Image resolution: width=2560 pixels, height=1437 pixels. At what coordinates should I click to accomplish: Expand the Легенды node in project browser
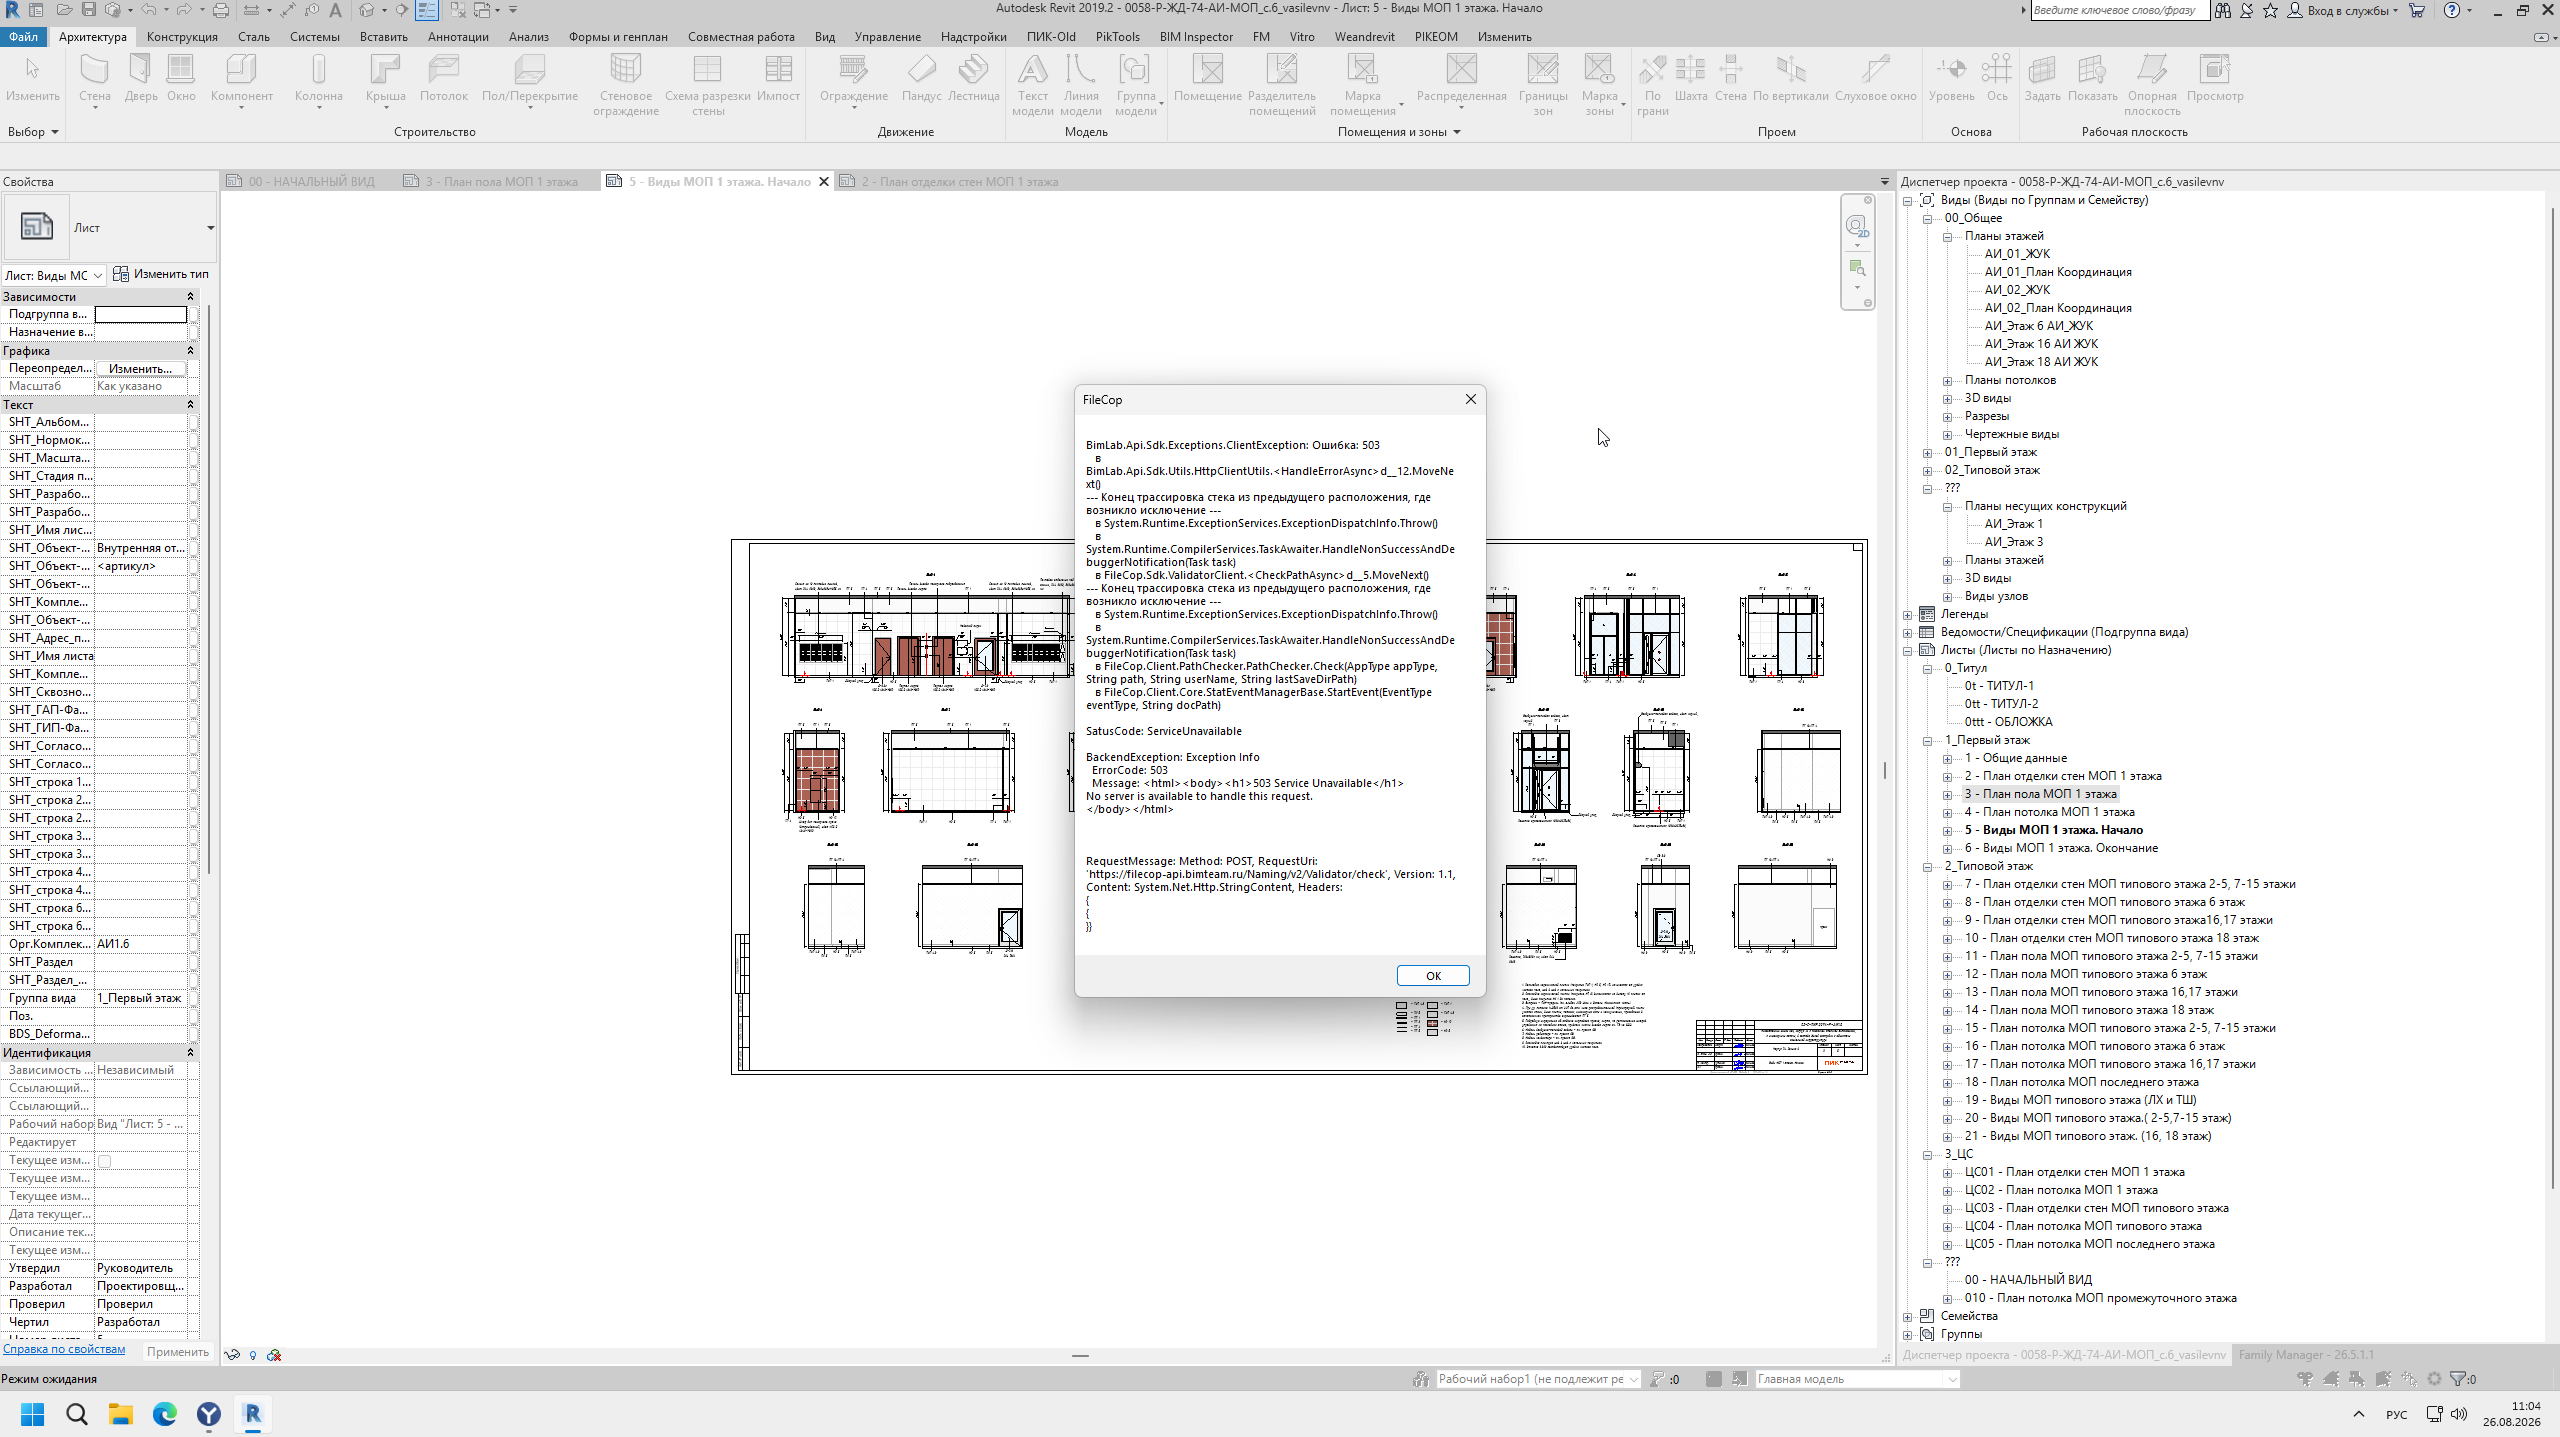point(1908,615)
